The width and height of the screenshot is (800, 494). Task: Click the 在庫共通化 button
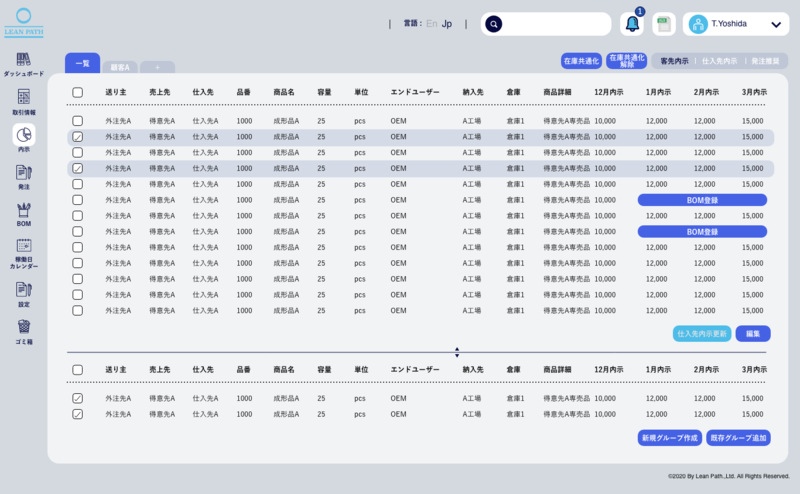tap(581, 61)
